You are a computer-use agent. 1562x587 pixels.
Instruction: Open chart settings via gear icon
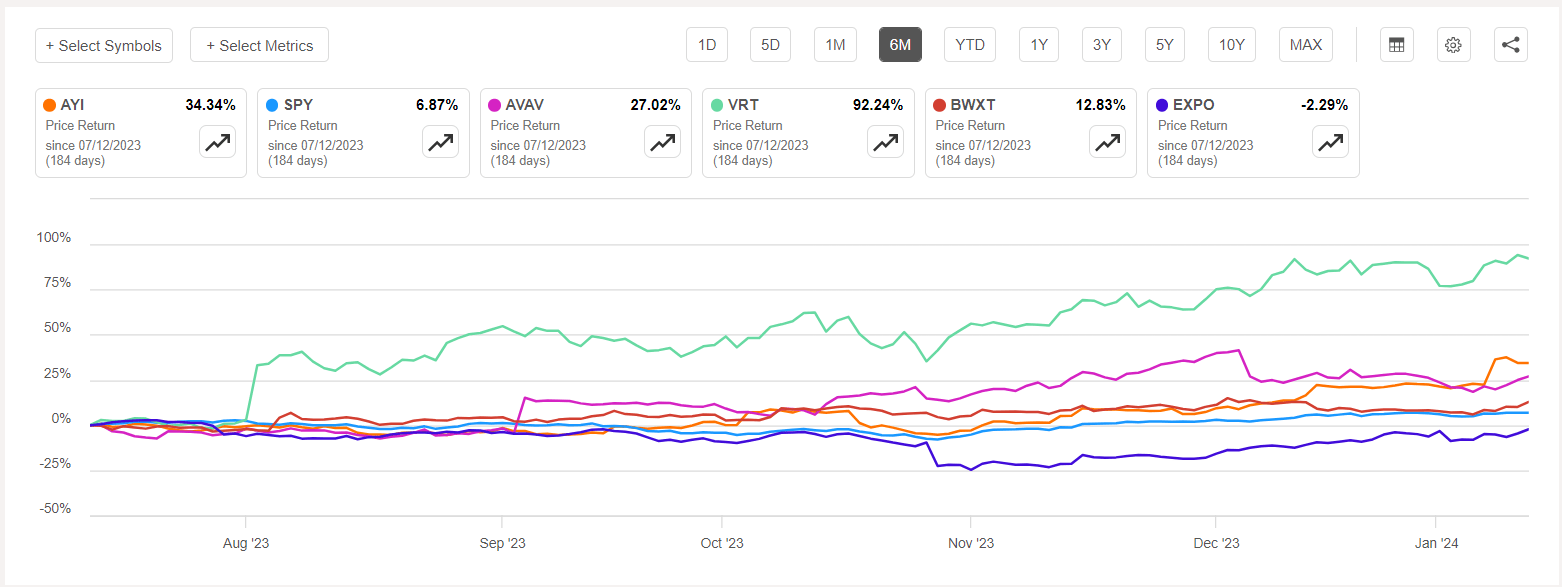1453,44
